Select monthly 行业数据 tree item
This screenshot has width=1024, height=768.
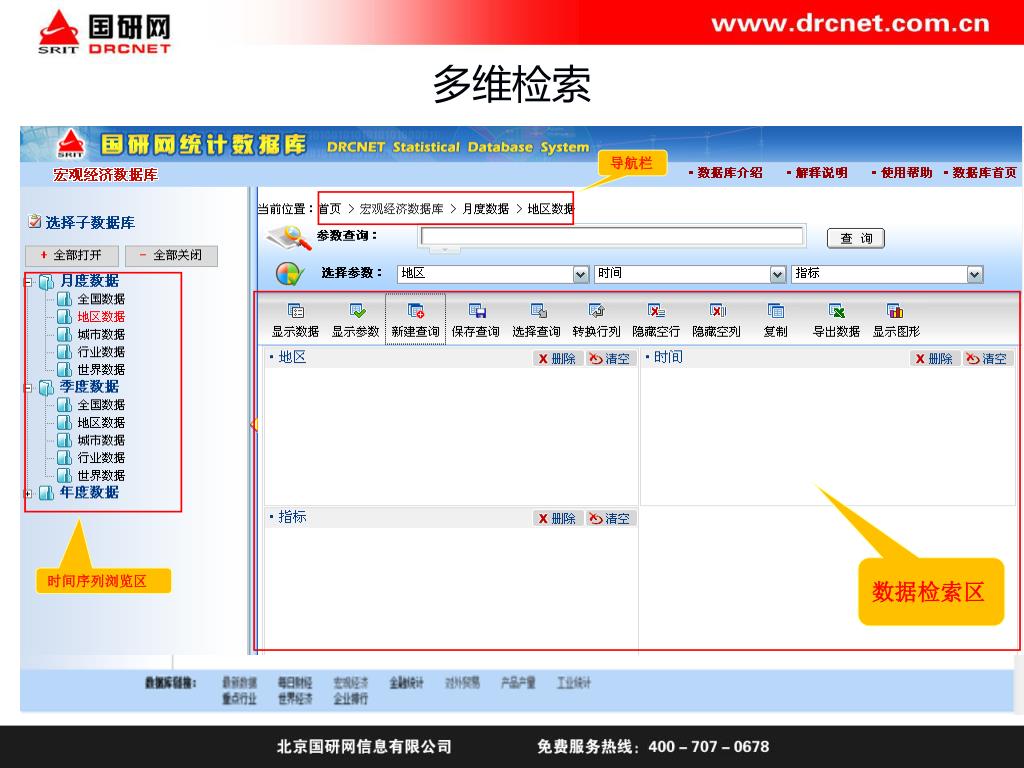point(101,352)
